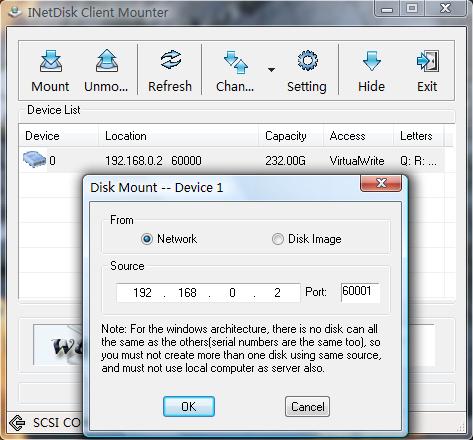
Task: Minimize the INetDisk Client Mounter window
Action: point(387,9)
